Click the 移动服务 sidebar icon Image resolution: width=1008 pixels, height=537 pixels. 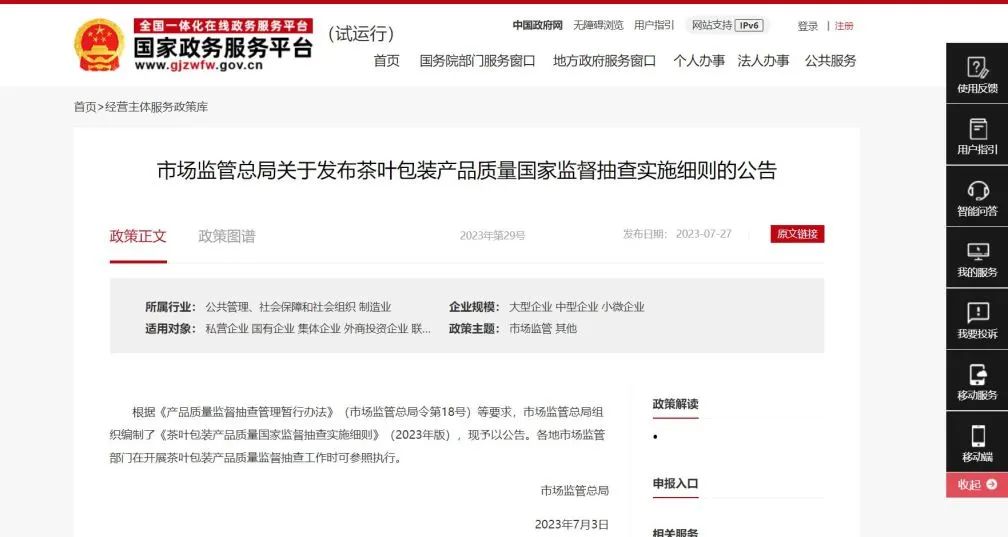click(x=977, y=375)
